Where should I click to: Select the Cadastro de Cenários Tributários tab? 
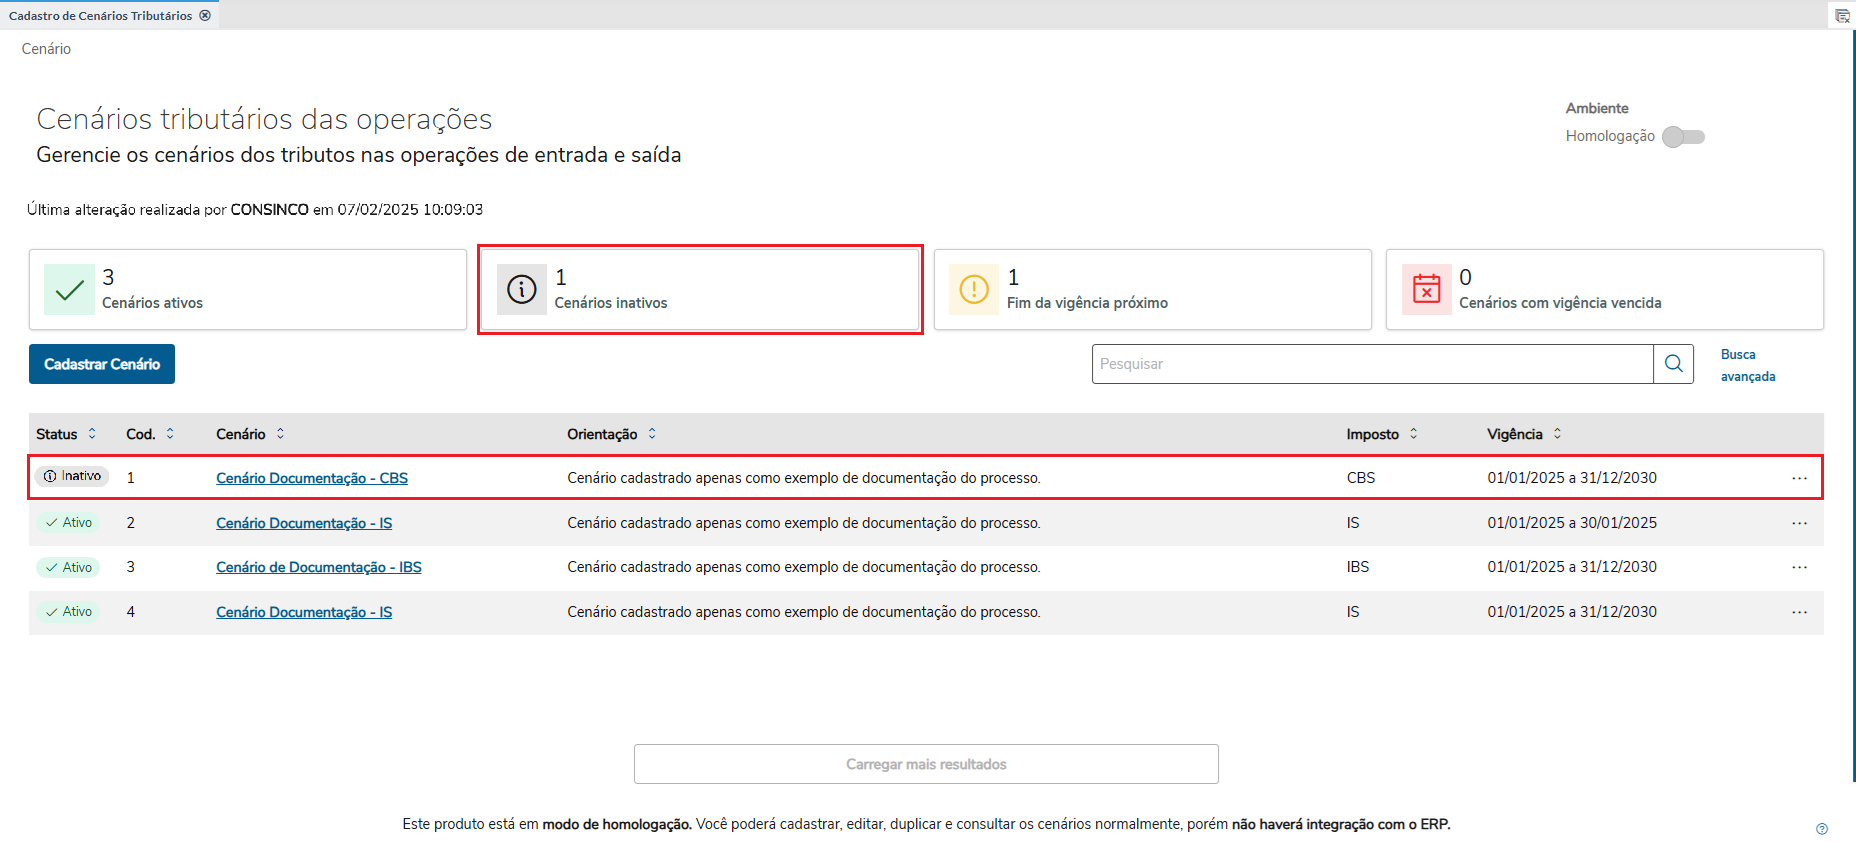(100, 16)
